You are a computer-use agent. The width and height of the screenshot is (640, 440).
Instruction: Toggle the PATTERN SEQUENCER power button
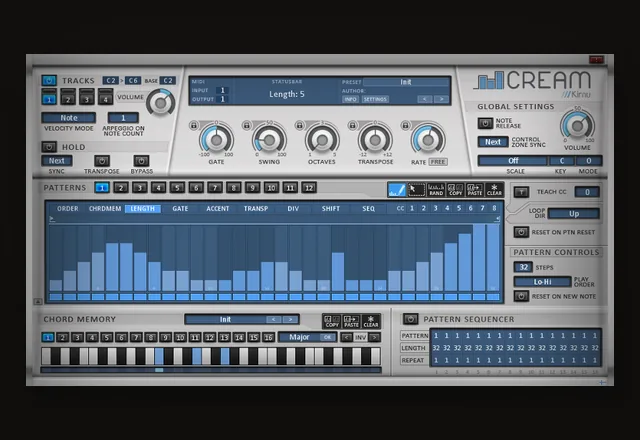[411, 319]
